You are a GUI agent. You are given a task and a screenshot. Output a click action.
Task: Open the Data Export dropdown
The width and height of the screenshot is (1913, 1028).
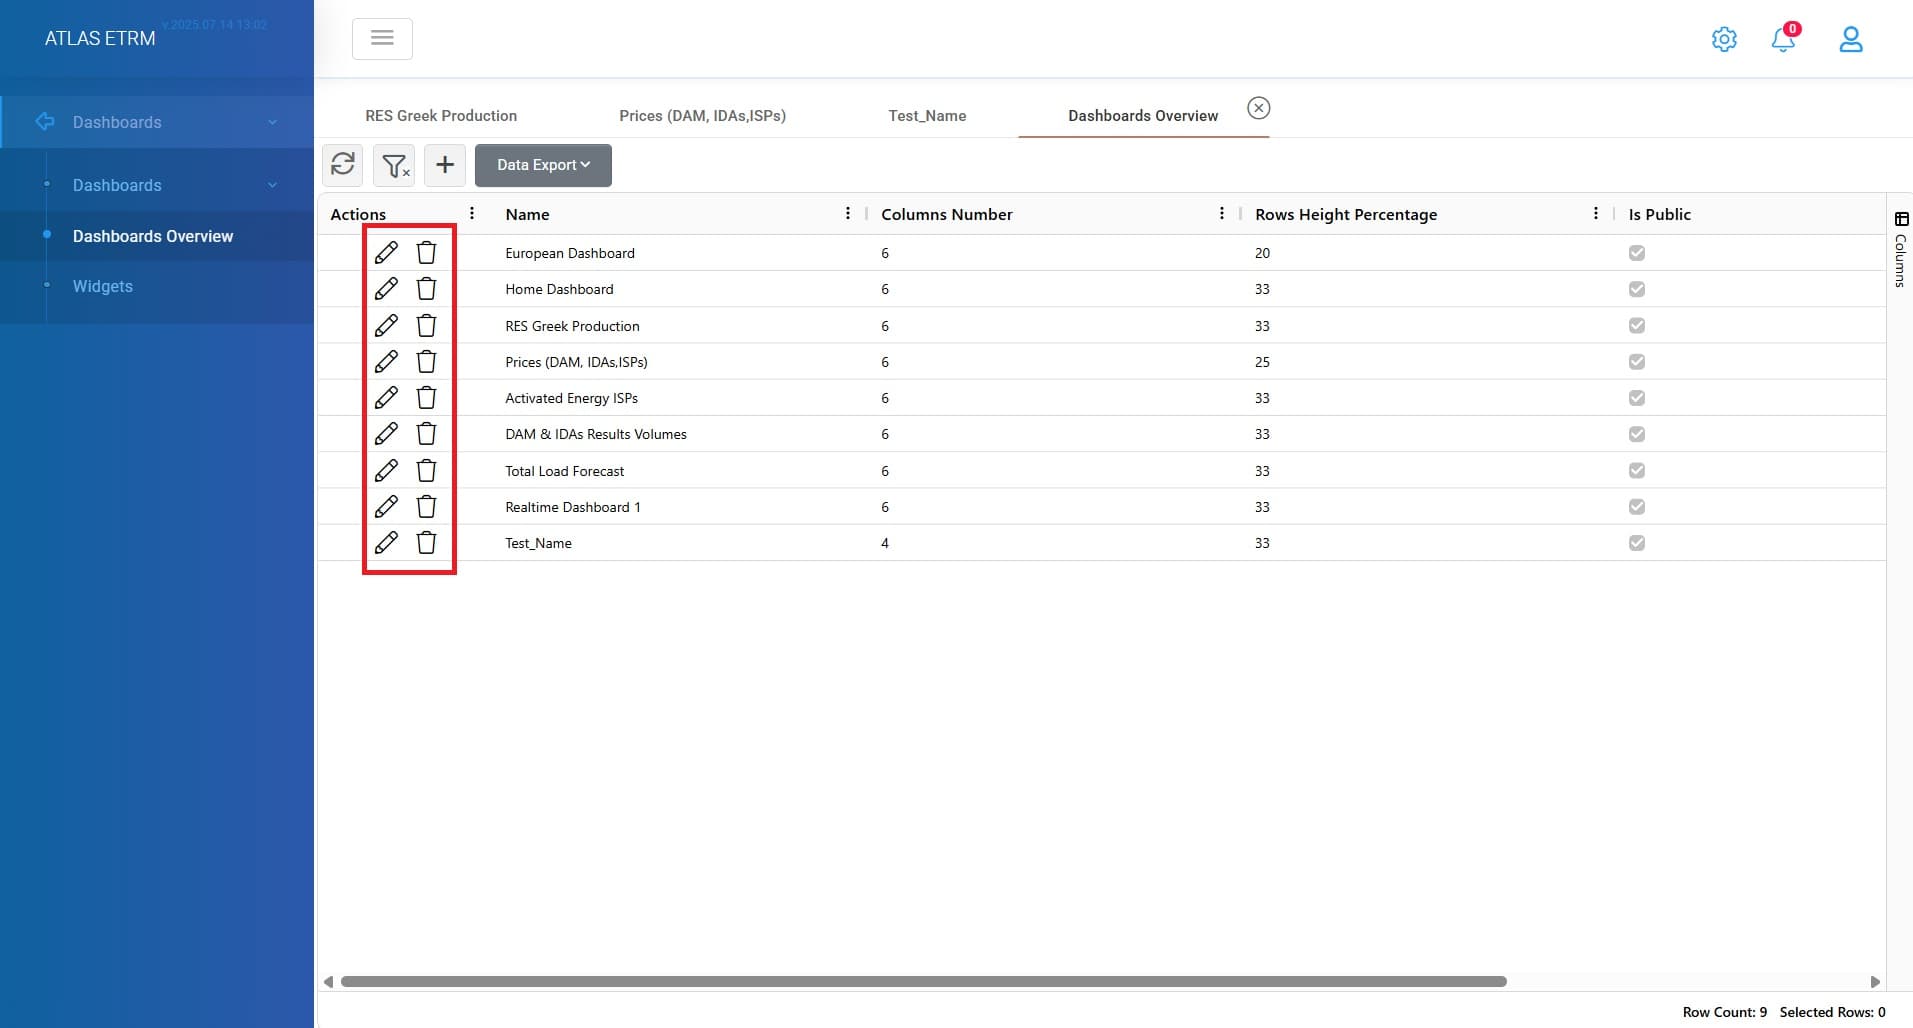click(543, 165)
